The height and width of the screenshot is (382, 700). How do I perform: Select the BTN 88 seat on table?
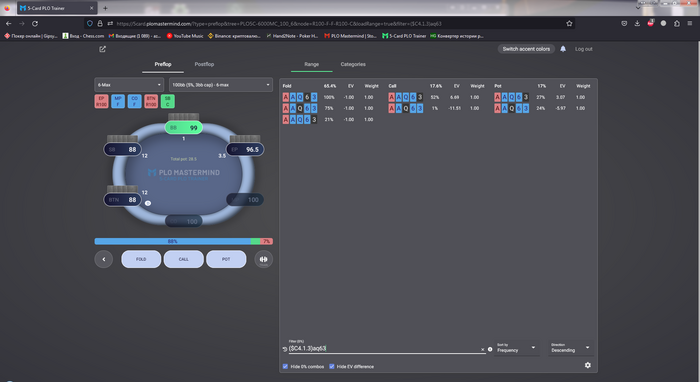pyautogui.click(x=122, y=199)
